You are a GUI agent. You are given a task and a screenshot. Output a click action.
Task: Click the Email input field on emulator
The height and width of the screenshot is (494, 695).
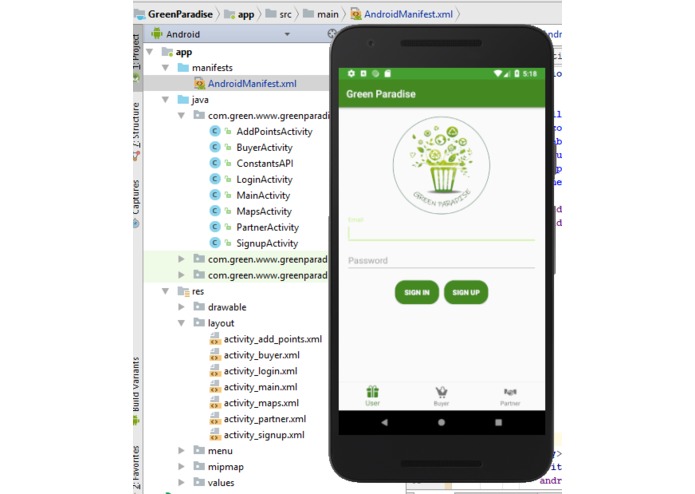441,233
